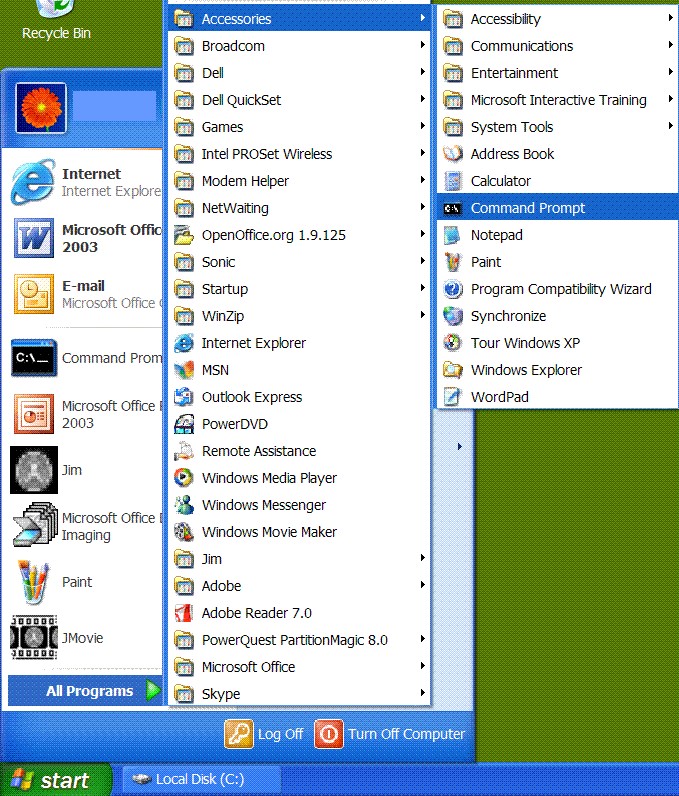Click the MSN butterfly icon
The height and width of the screenshot is (796, 679).
[x=184, y=370]
